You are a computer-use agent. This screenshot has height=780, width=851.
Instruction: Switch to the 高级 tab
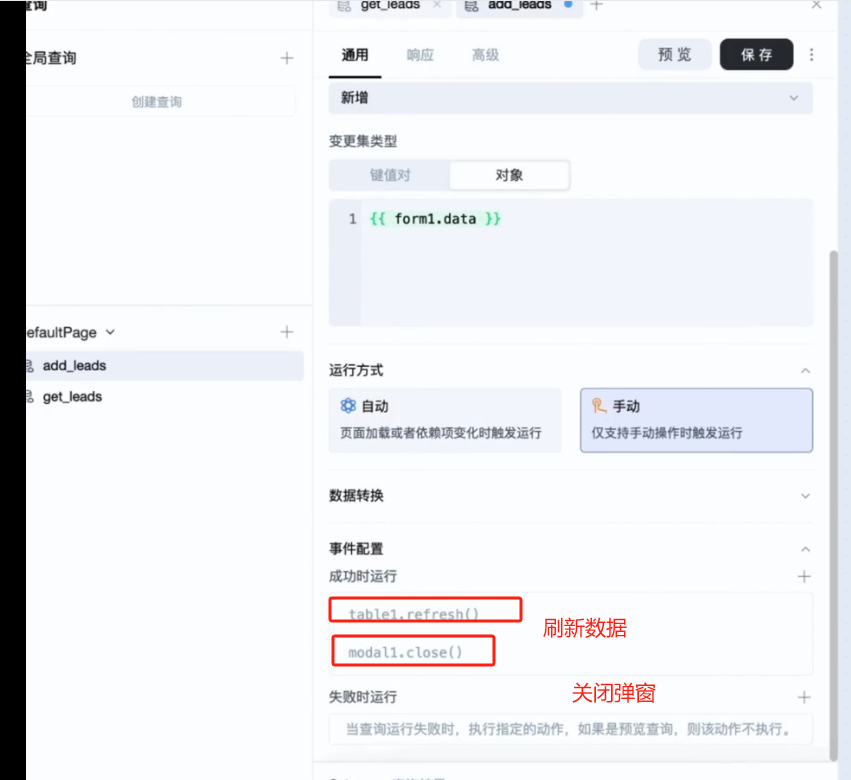pyautogui.click(x=485, y=55)
